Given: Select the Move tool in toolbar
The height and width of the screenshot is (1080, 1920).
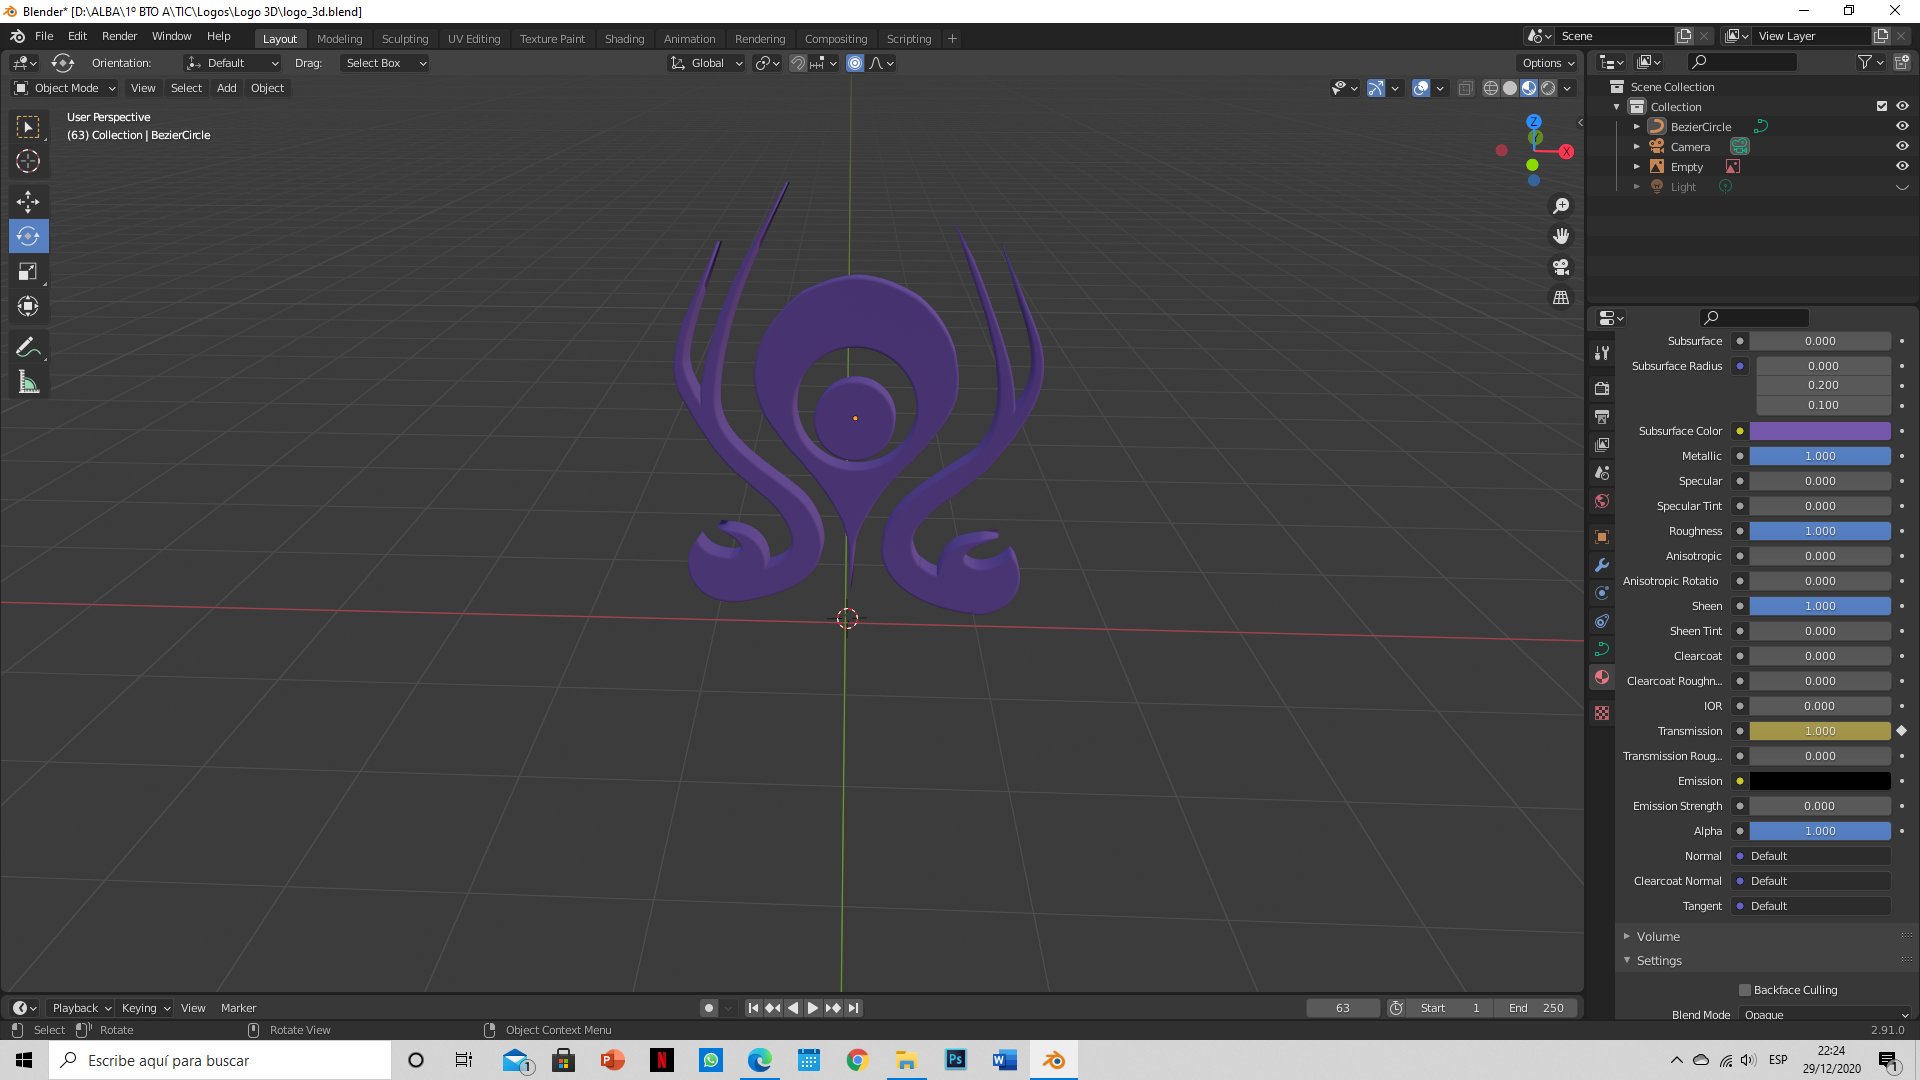Looking at the screenshot, I should tap(28, 201).
